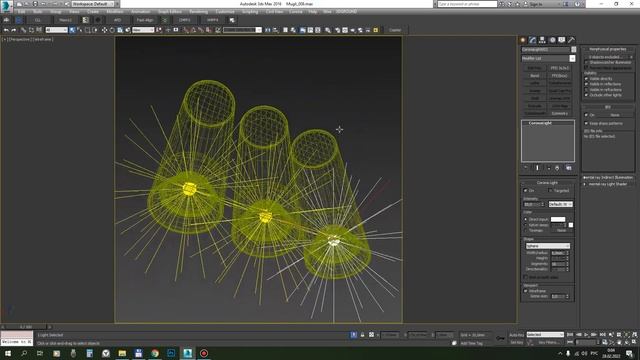Toggle Visible directly checkbox

tap(587, 79)
